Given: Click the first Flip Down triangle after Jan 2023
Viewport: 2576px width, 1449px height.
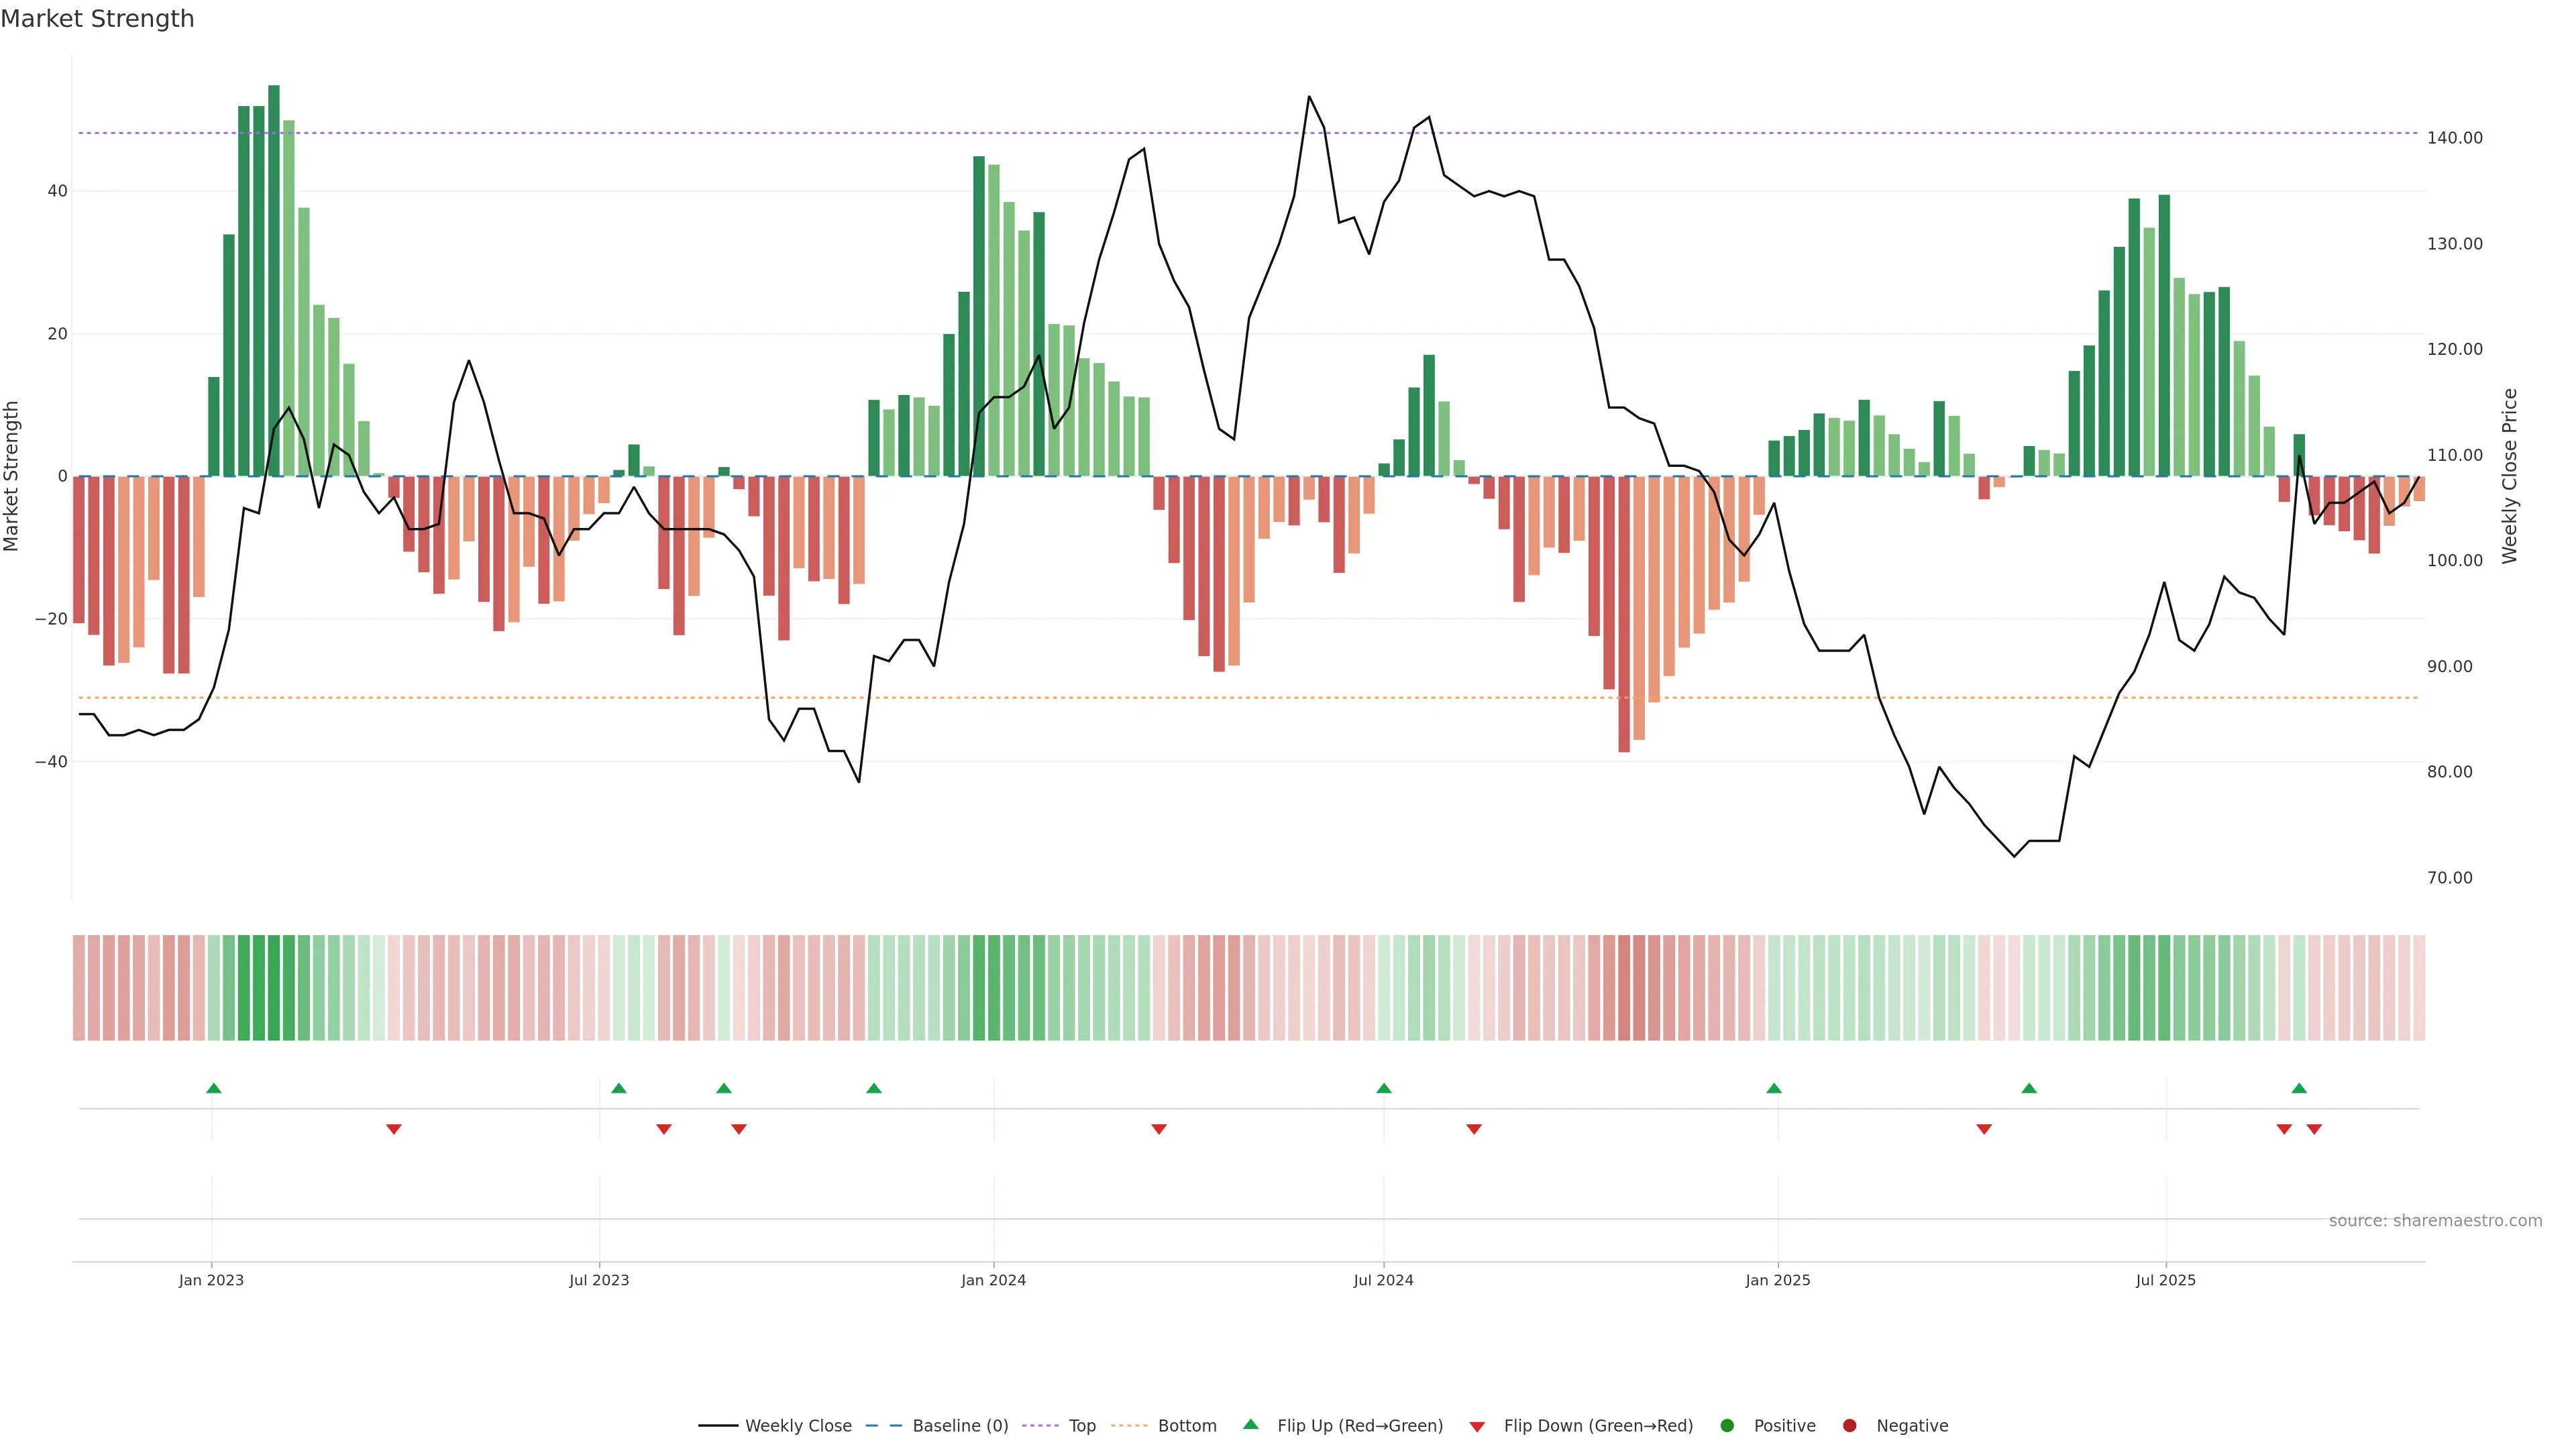Looking at the screenshot, I should pyautogui.click(x=393, y=1129).
